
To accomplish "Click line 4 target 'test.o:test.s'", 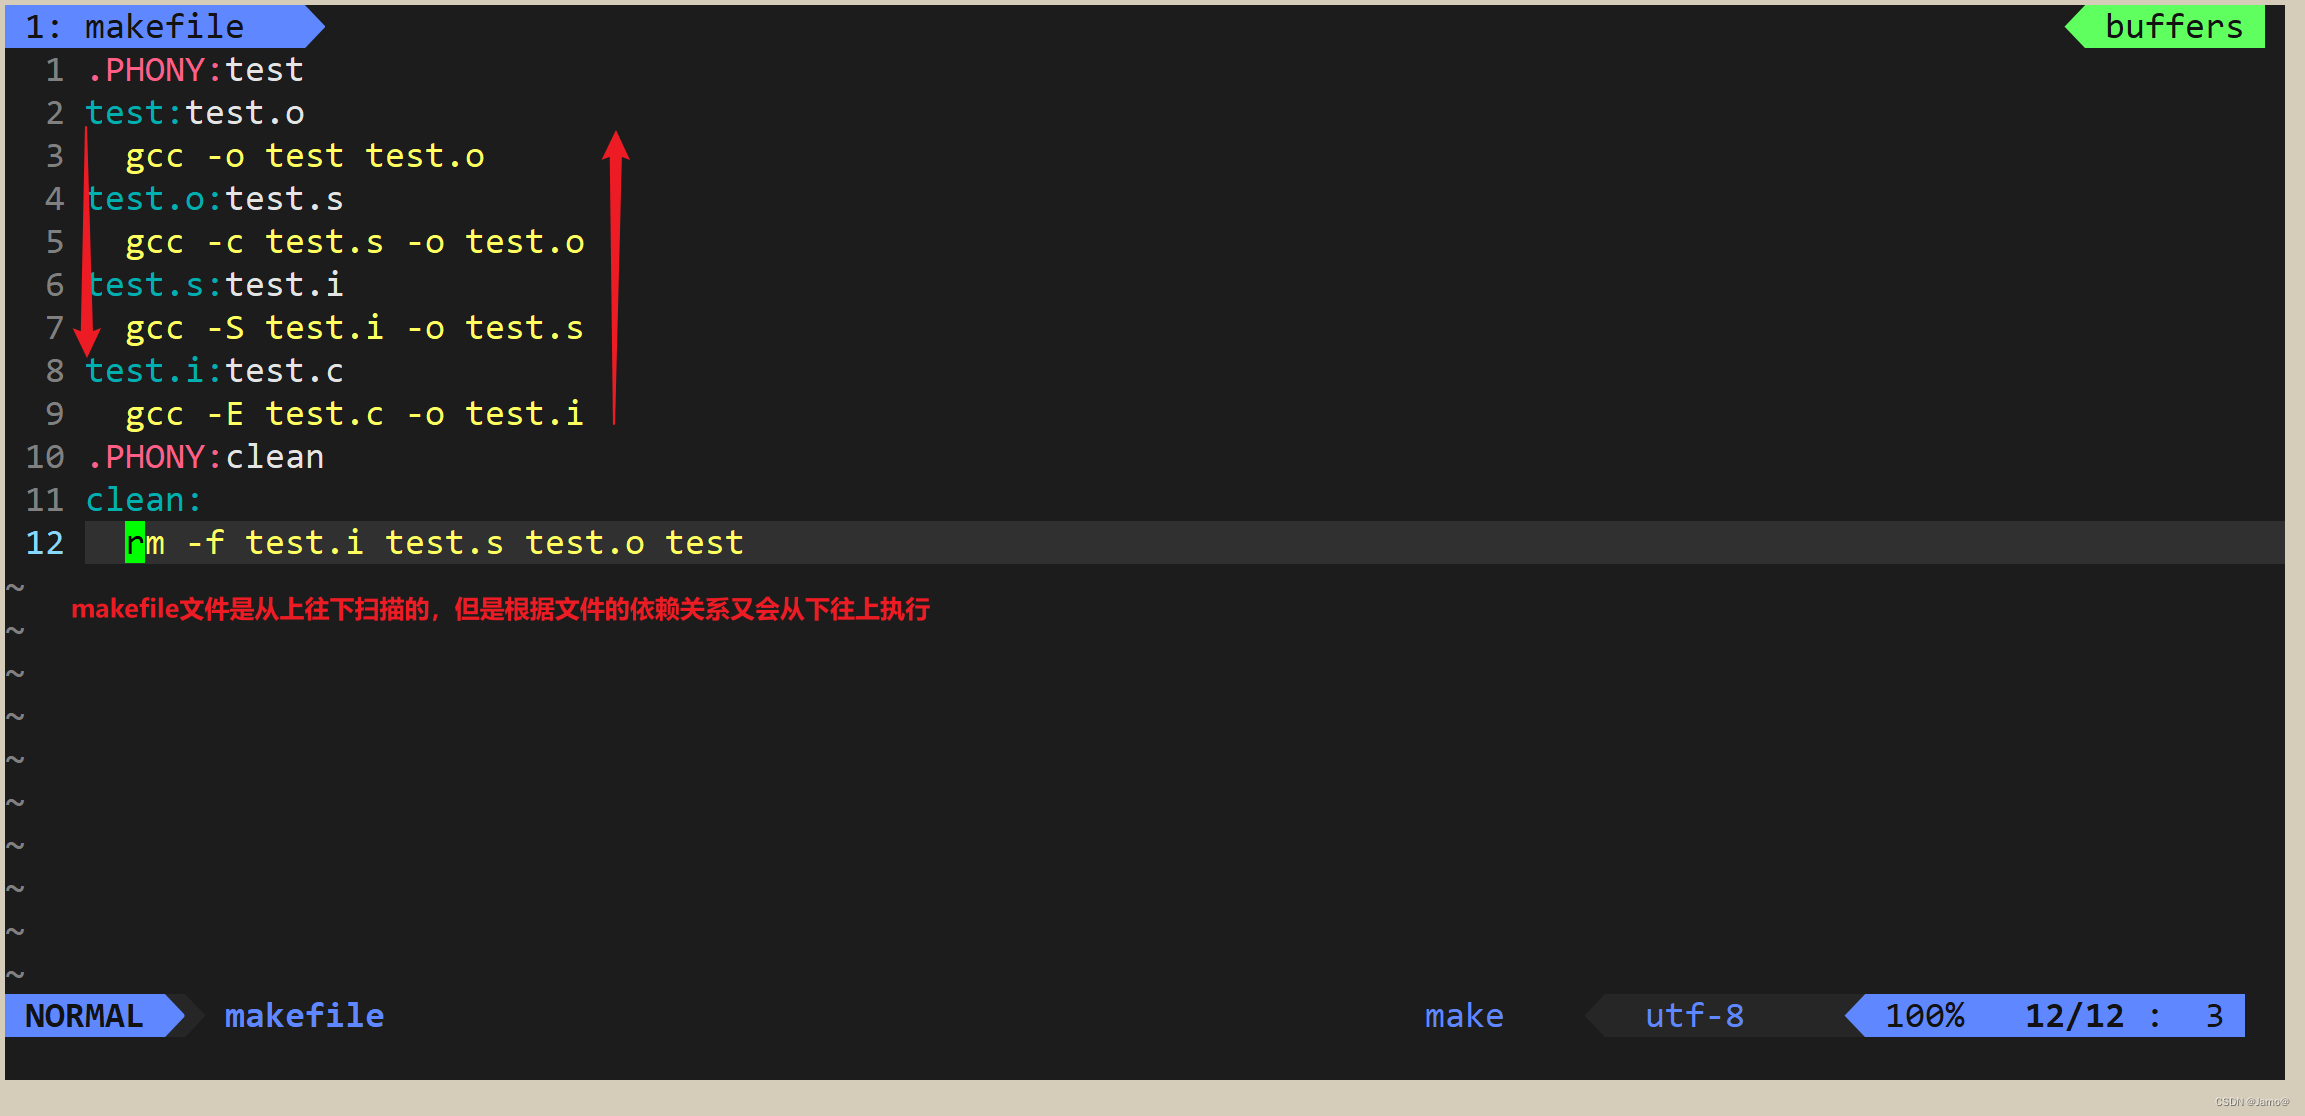I will (x=214, y=199).
